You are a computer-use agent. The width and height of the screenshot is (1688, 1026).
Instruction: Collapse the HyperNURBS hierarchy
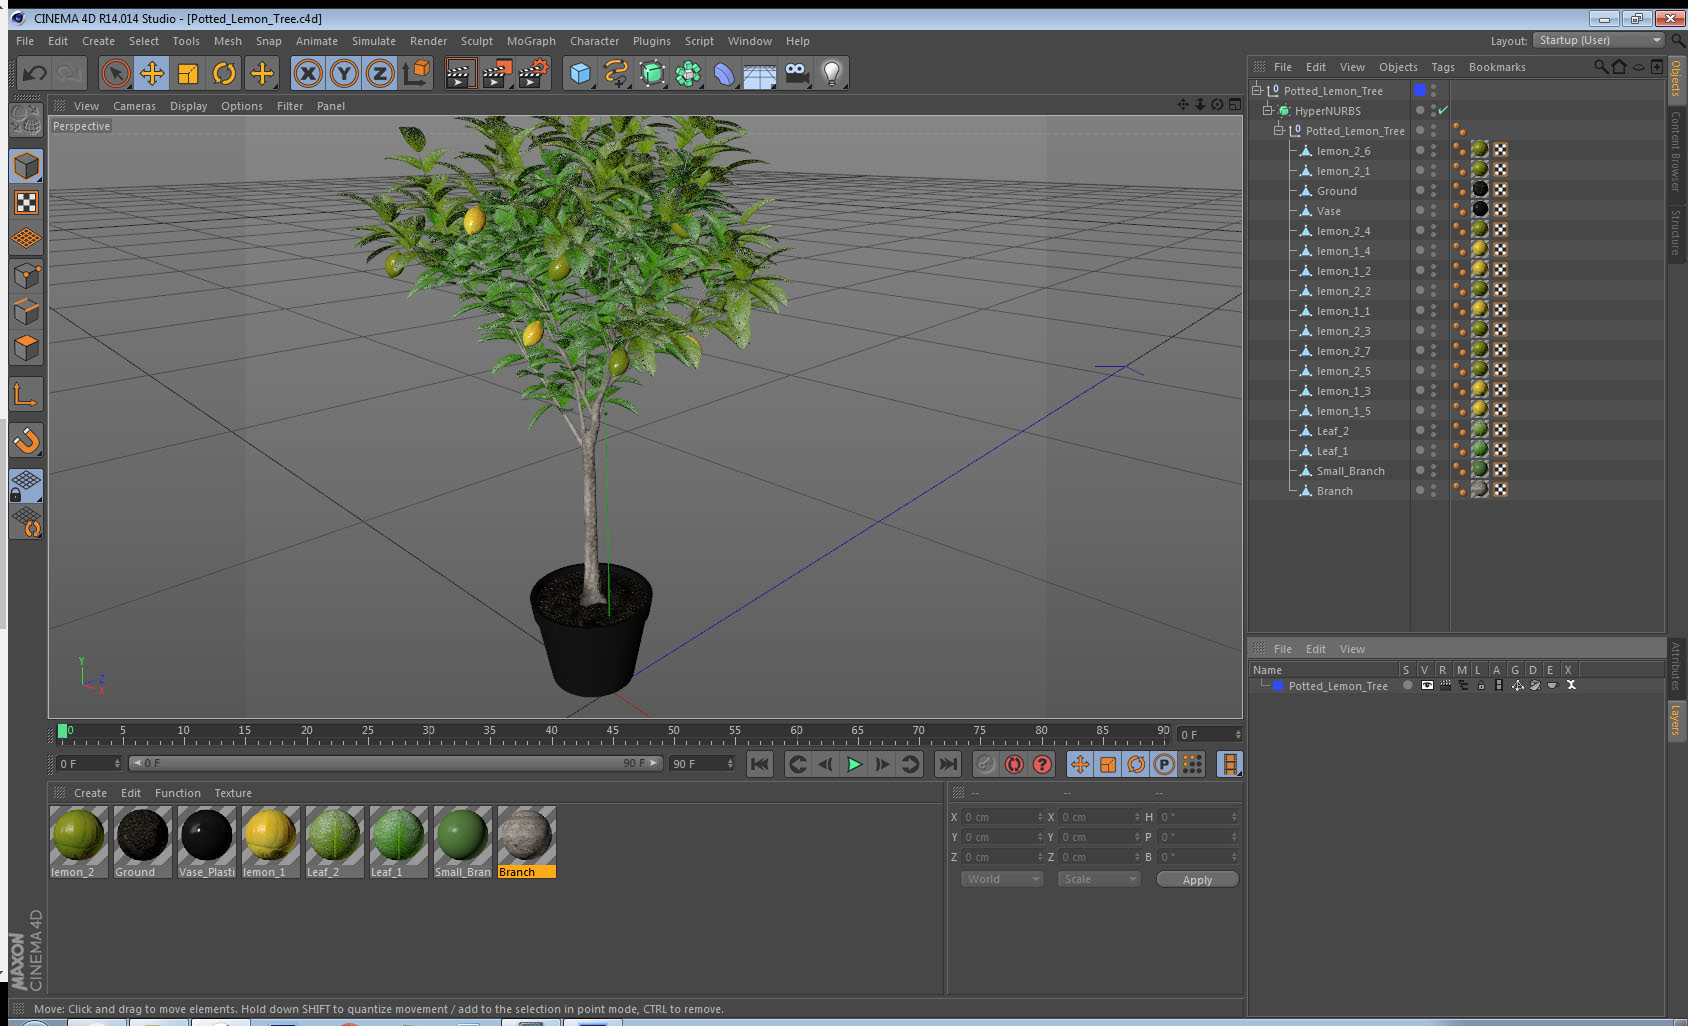[x=1267, y=110]
